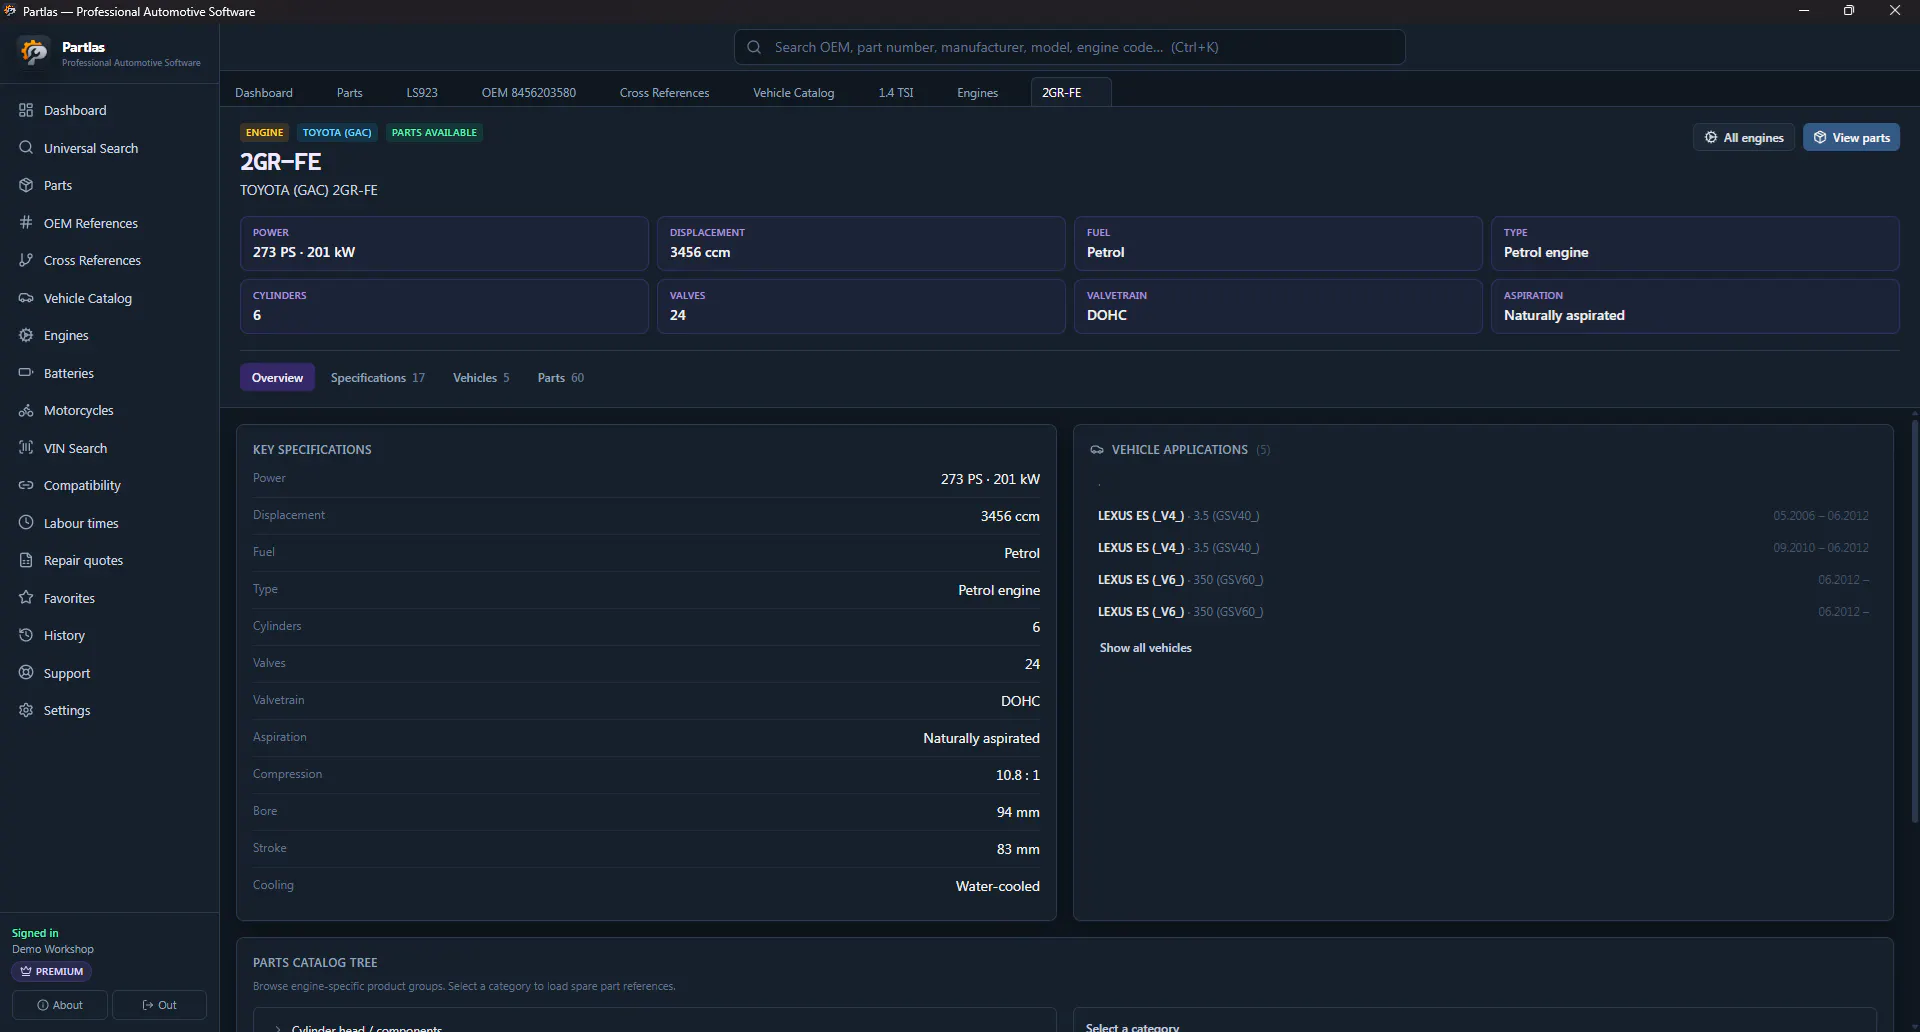Click the View parts button
The image size is (1920, 1032).
coord(1851,137)
